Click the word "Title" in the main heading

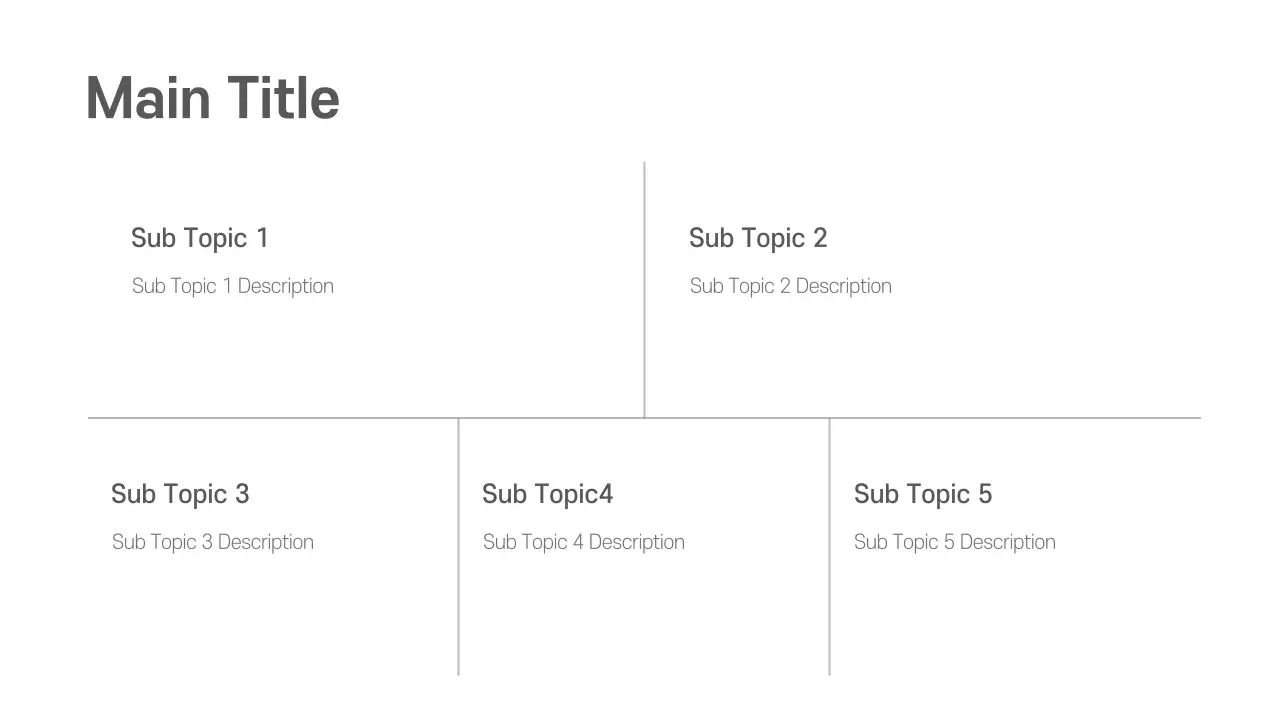(x=283, y=99)
